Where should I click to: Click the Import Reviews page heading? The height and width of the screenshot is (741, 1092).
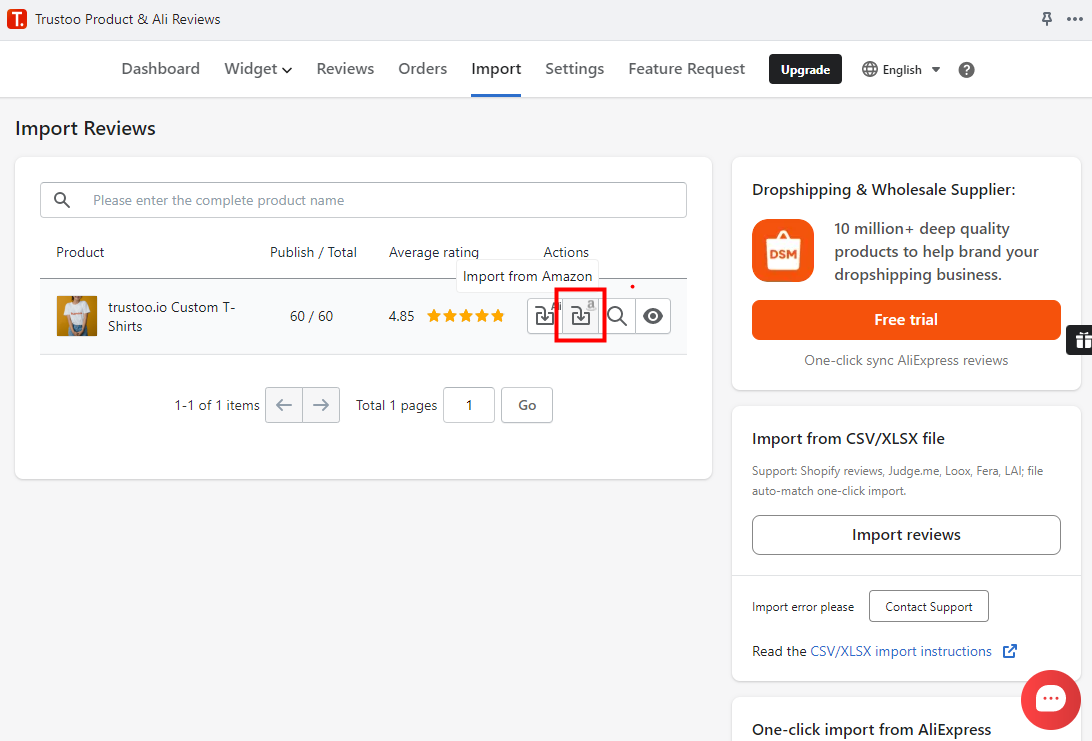86,128
